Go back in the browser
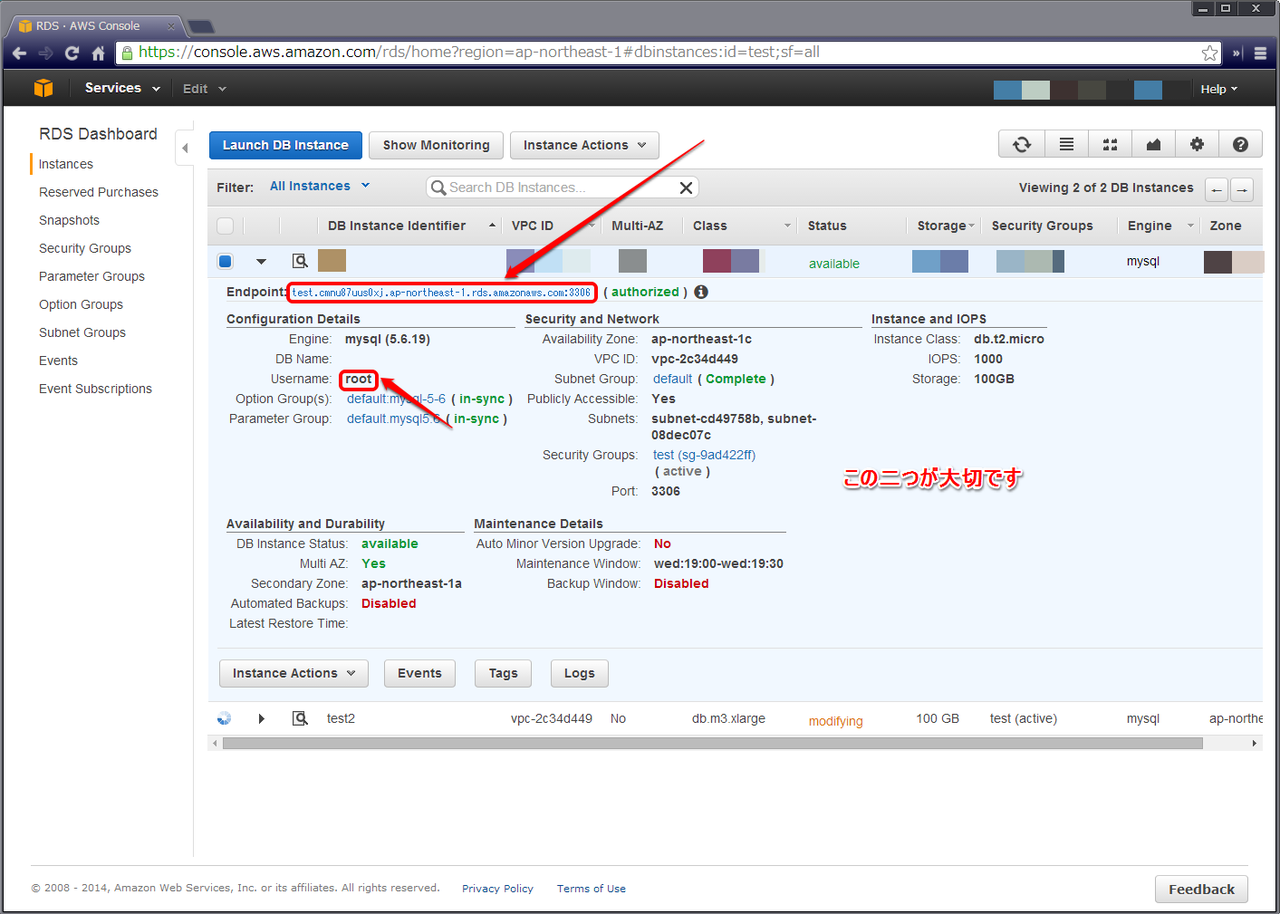 (x=19, y=52)
